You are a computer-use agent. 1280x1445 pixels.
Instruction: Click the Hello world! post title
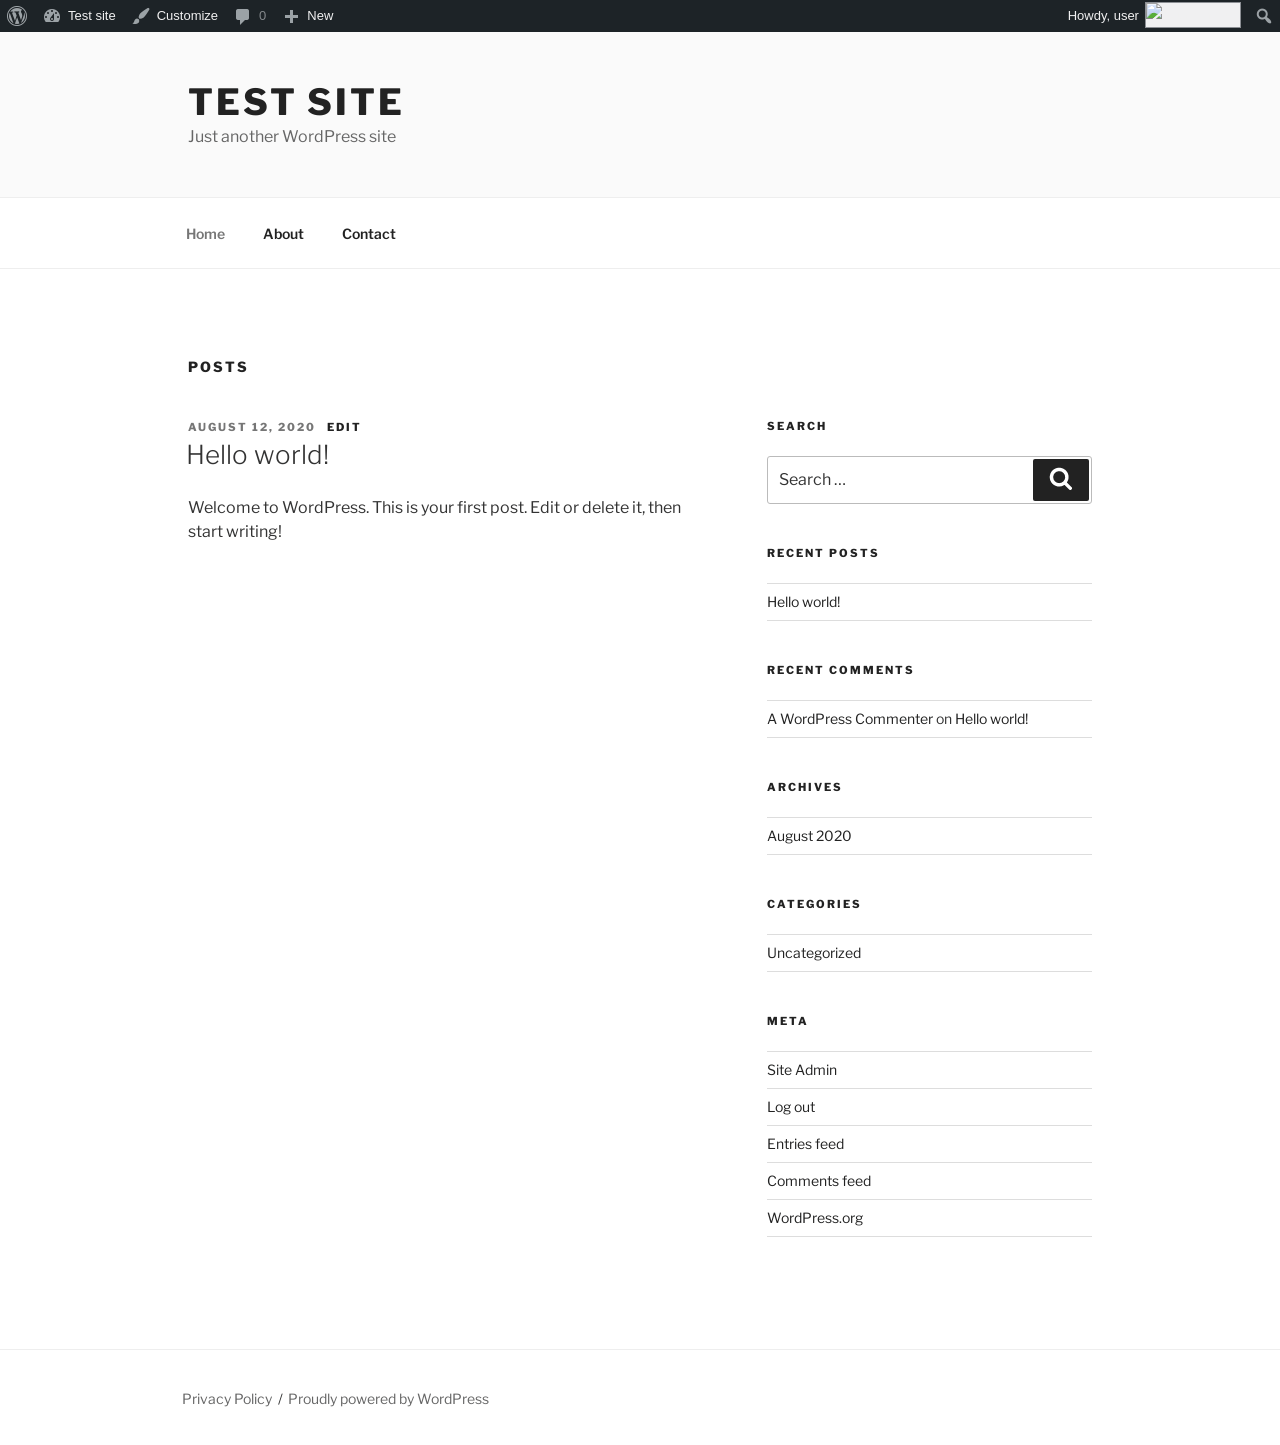coord(258,454)
